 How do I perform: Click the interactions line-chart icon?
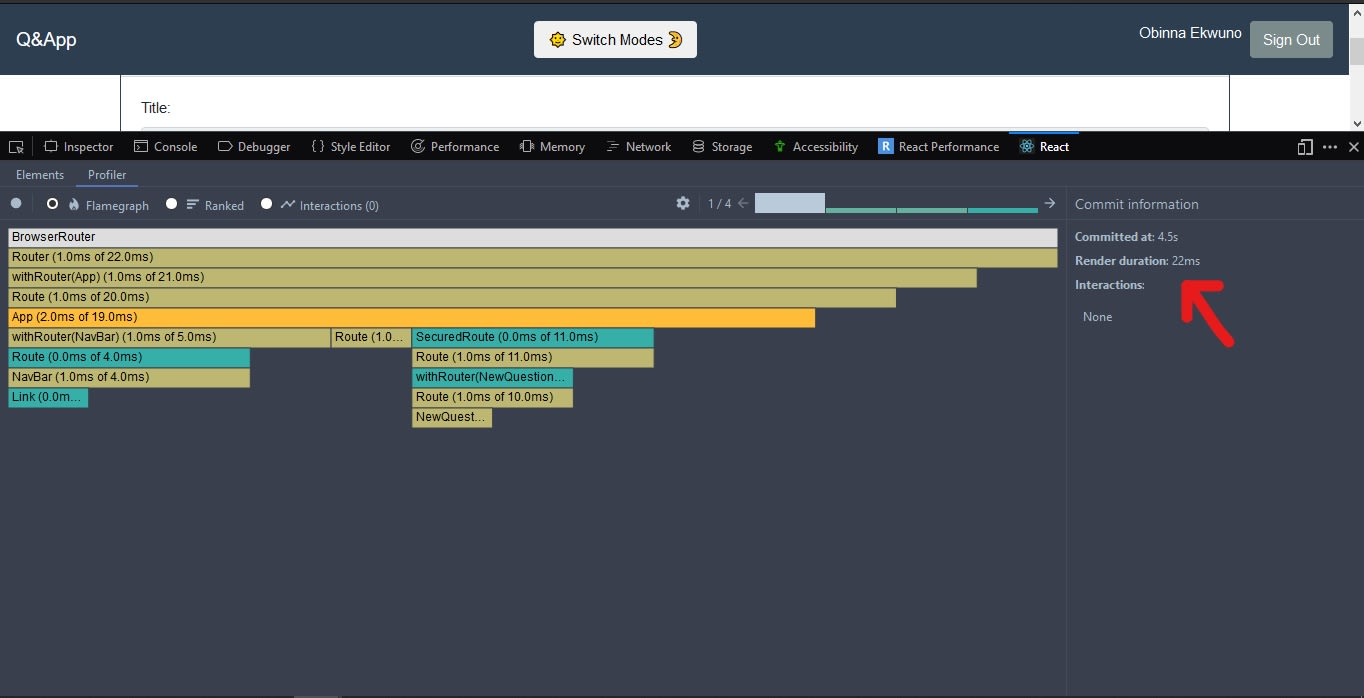288,204
